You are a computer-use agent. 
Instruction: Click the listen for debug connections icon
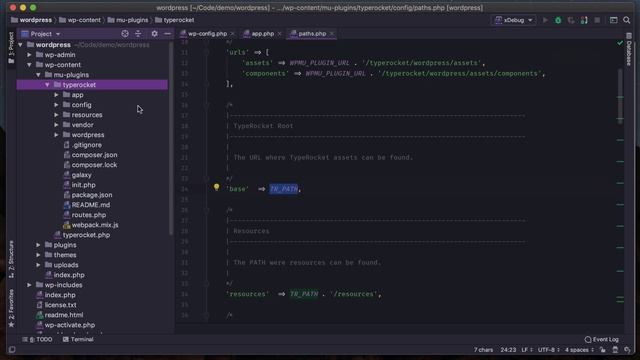pos(584,20)
